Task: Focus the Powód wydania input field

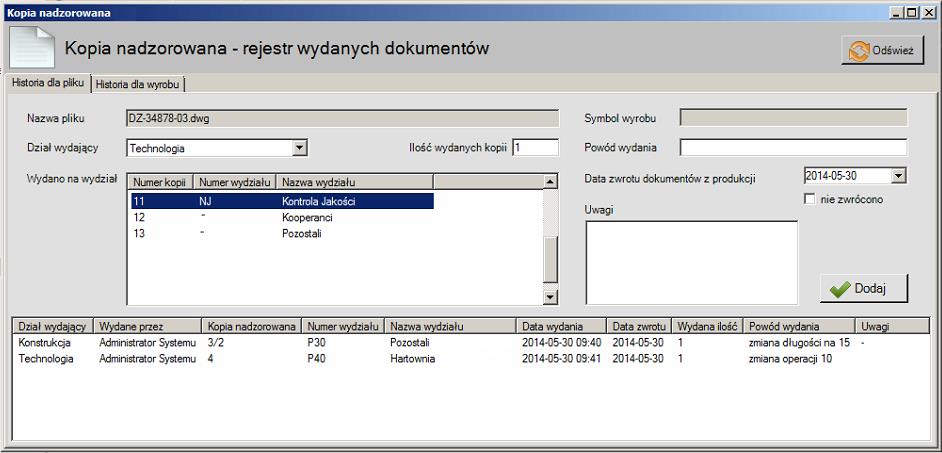Action: (x=794, y=147)
